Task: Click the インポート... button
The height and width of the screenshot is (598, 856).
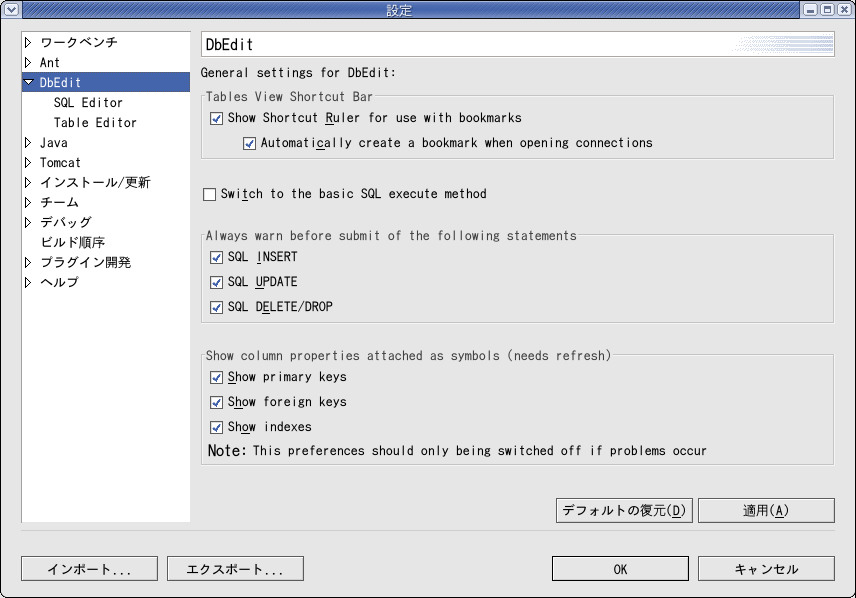Action: pyautogui.click(x=90, y=569)
